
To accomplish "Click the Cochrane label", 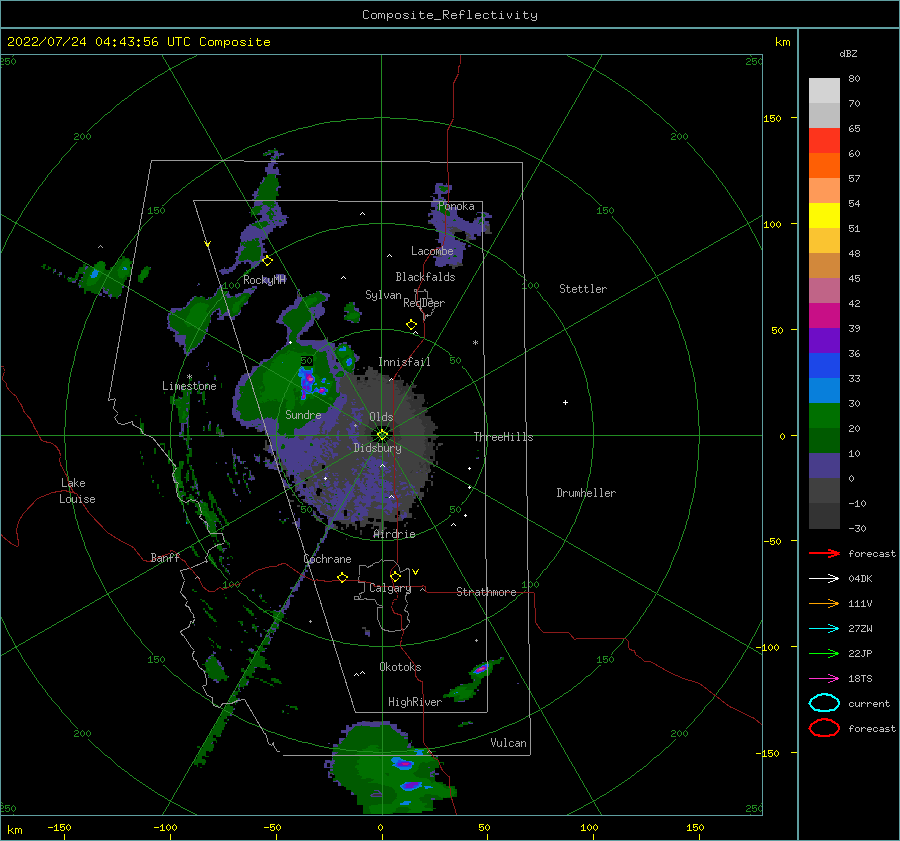I will pyautogui.click(x=327, y=559).
